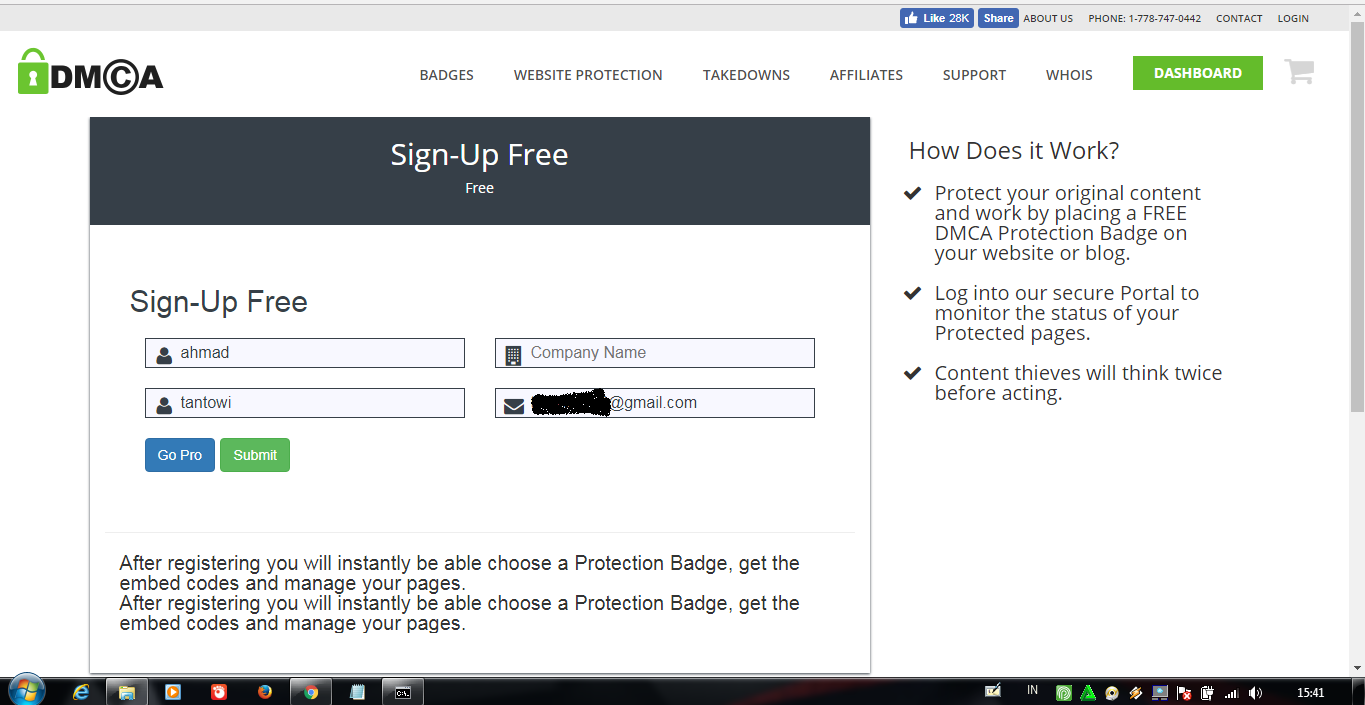This screenshot has height=705, width=1365.
Task: Click the IN language indicator
Action: pyautogui.click(x=1032, y=690)
